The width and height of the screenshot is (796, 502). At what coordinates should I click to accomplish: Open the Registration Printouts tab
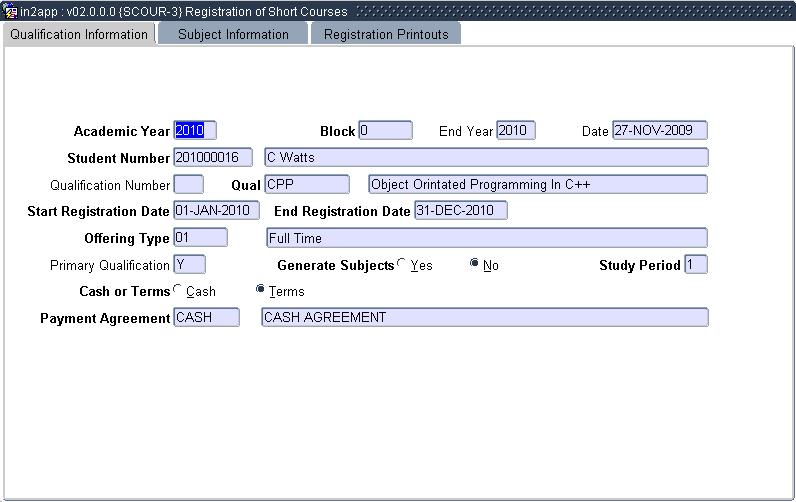pyautogui.click(x=386, y=34)
